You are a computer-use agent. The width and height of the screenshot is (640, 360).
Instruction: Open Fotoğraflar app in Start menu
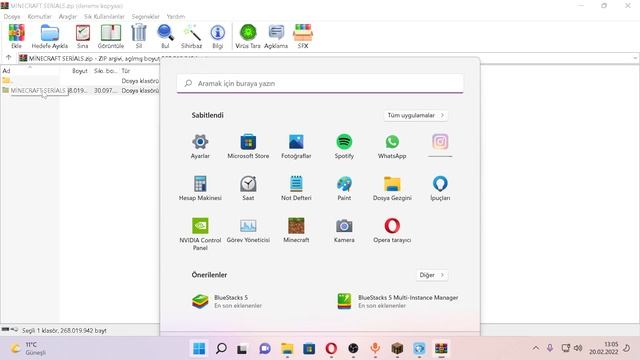[x=296, y=146]
